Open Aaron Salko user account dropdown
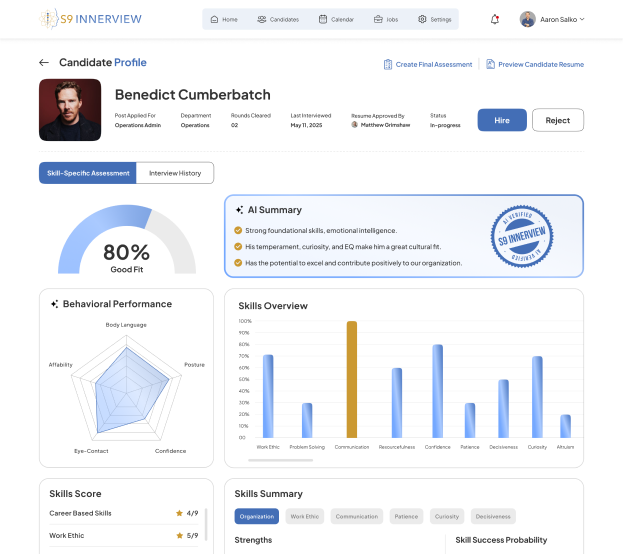The image size is (623, 554). [552, 19]
